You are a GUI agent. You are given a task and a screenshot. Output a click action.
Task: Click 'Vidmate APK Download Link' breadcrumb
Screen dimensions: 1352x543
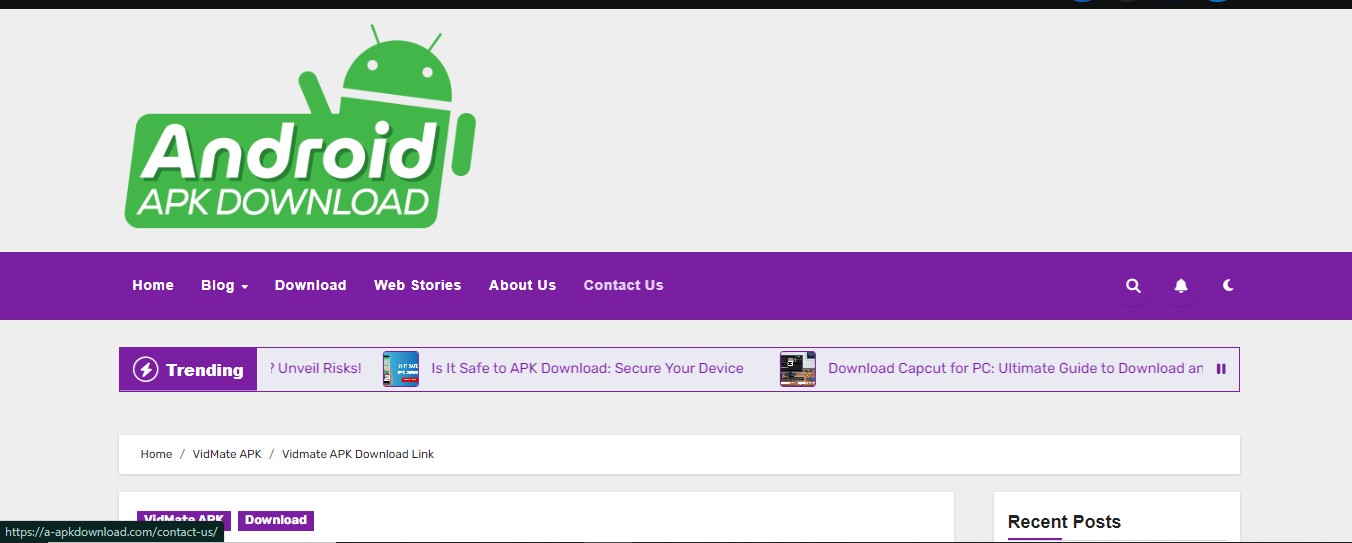pyautogui.click(x=358, y=454)
